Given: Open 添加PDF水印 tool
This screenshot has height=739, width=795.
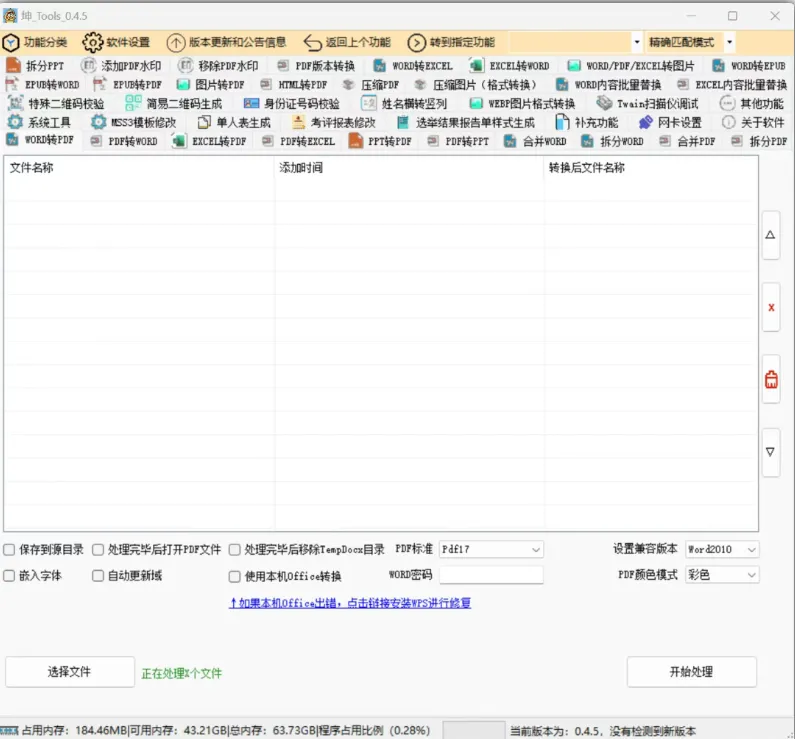Looking at the screenshot, I should 121,65.
